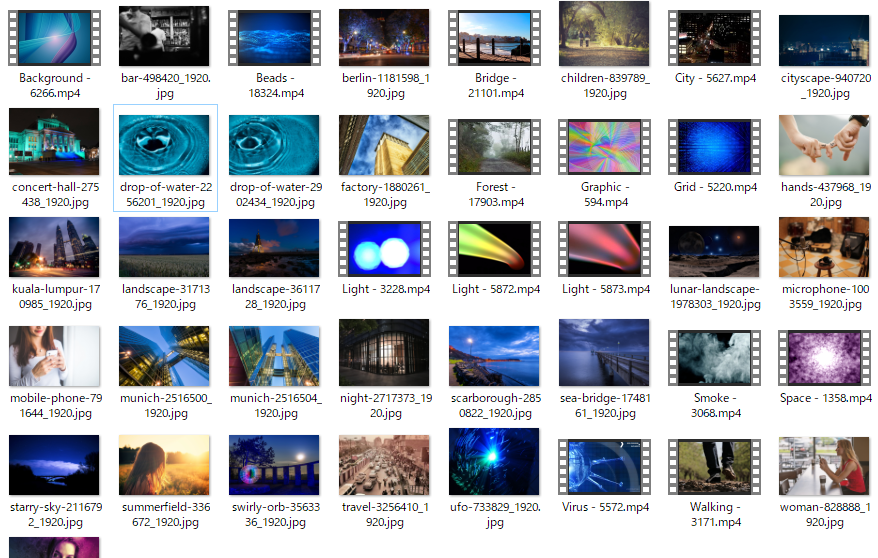Select starry-sky-2116792_1920.jpg image
Image resolution: width=878 pixels, height=558 pixels.
pyautogui.click(x=54, y=465)
